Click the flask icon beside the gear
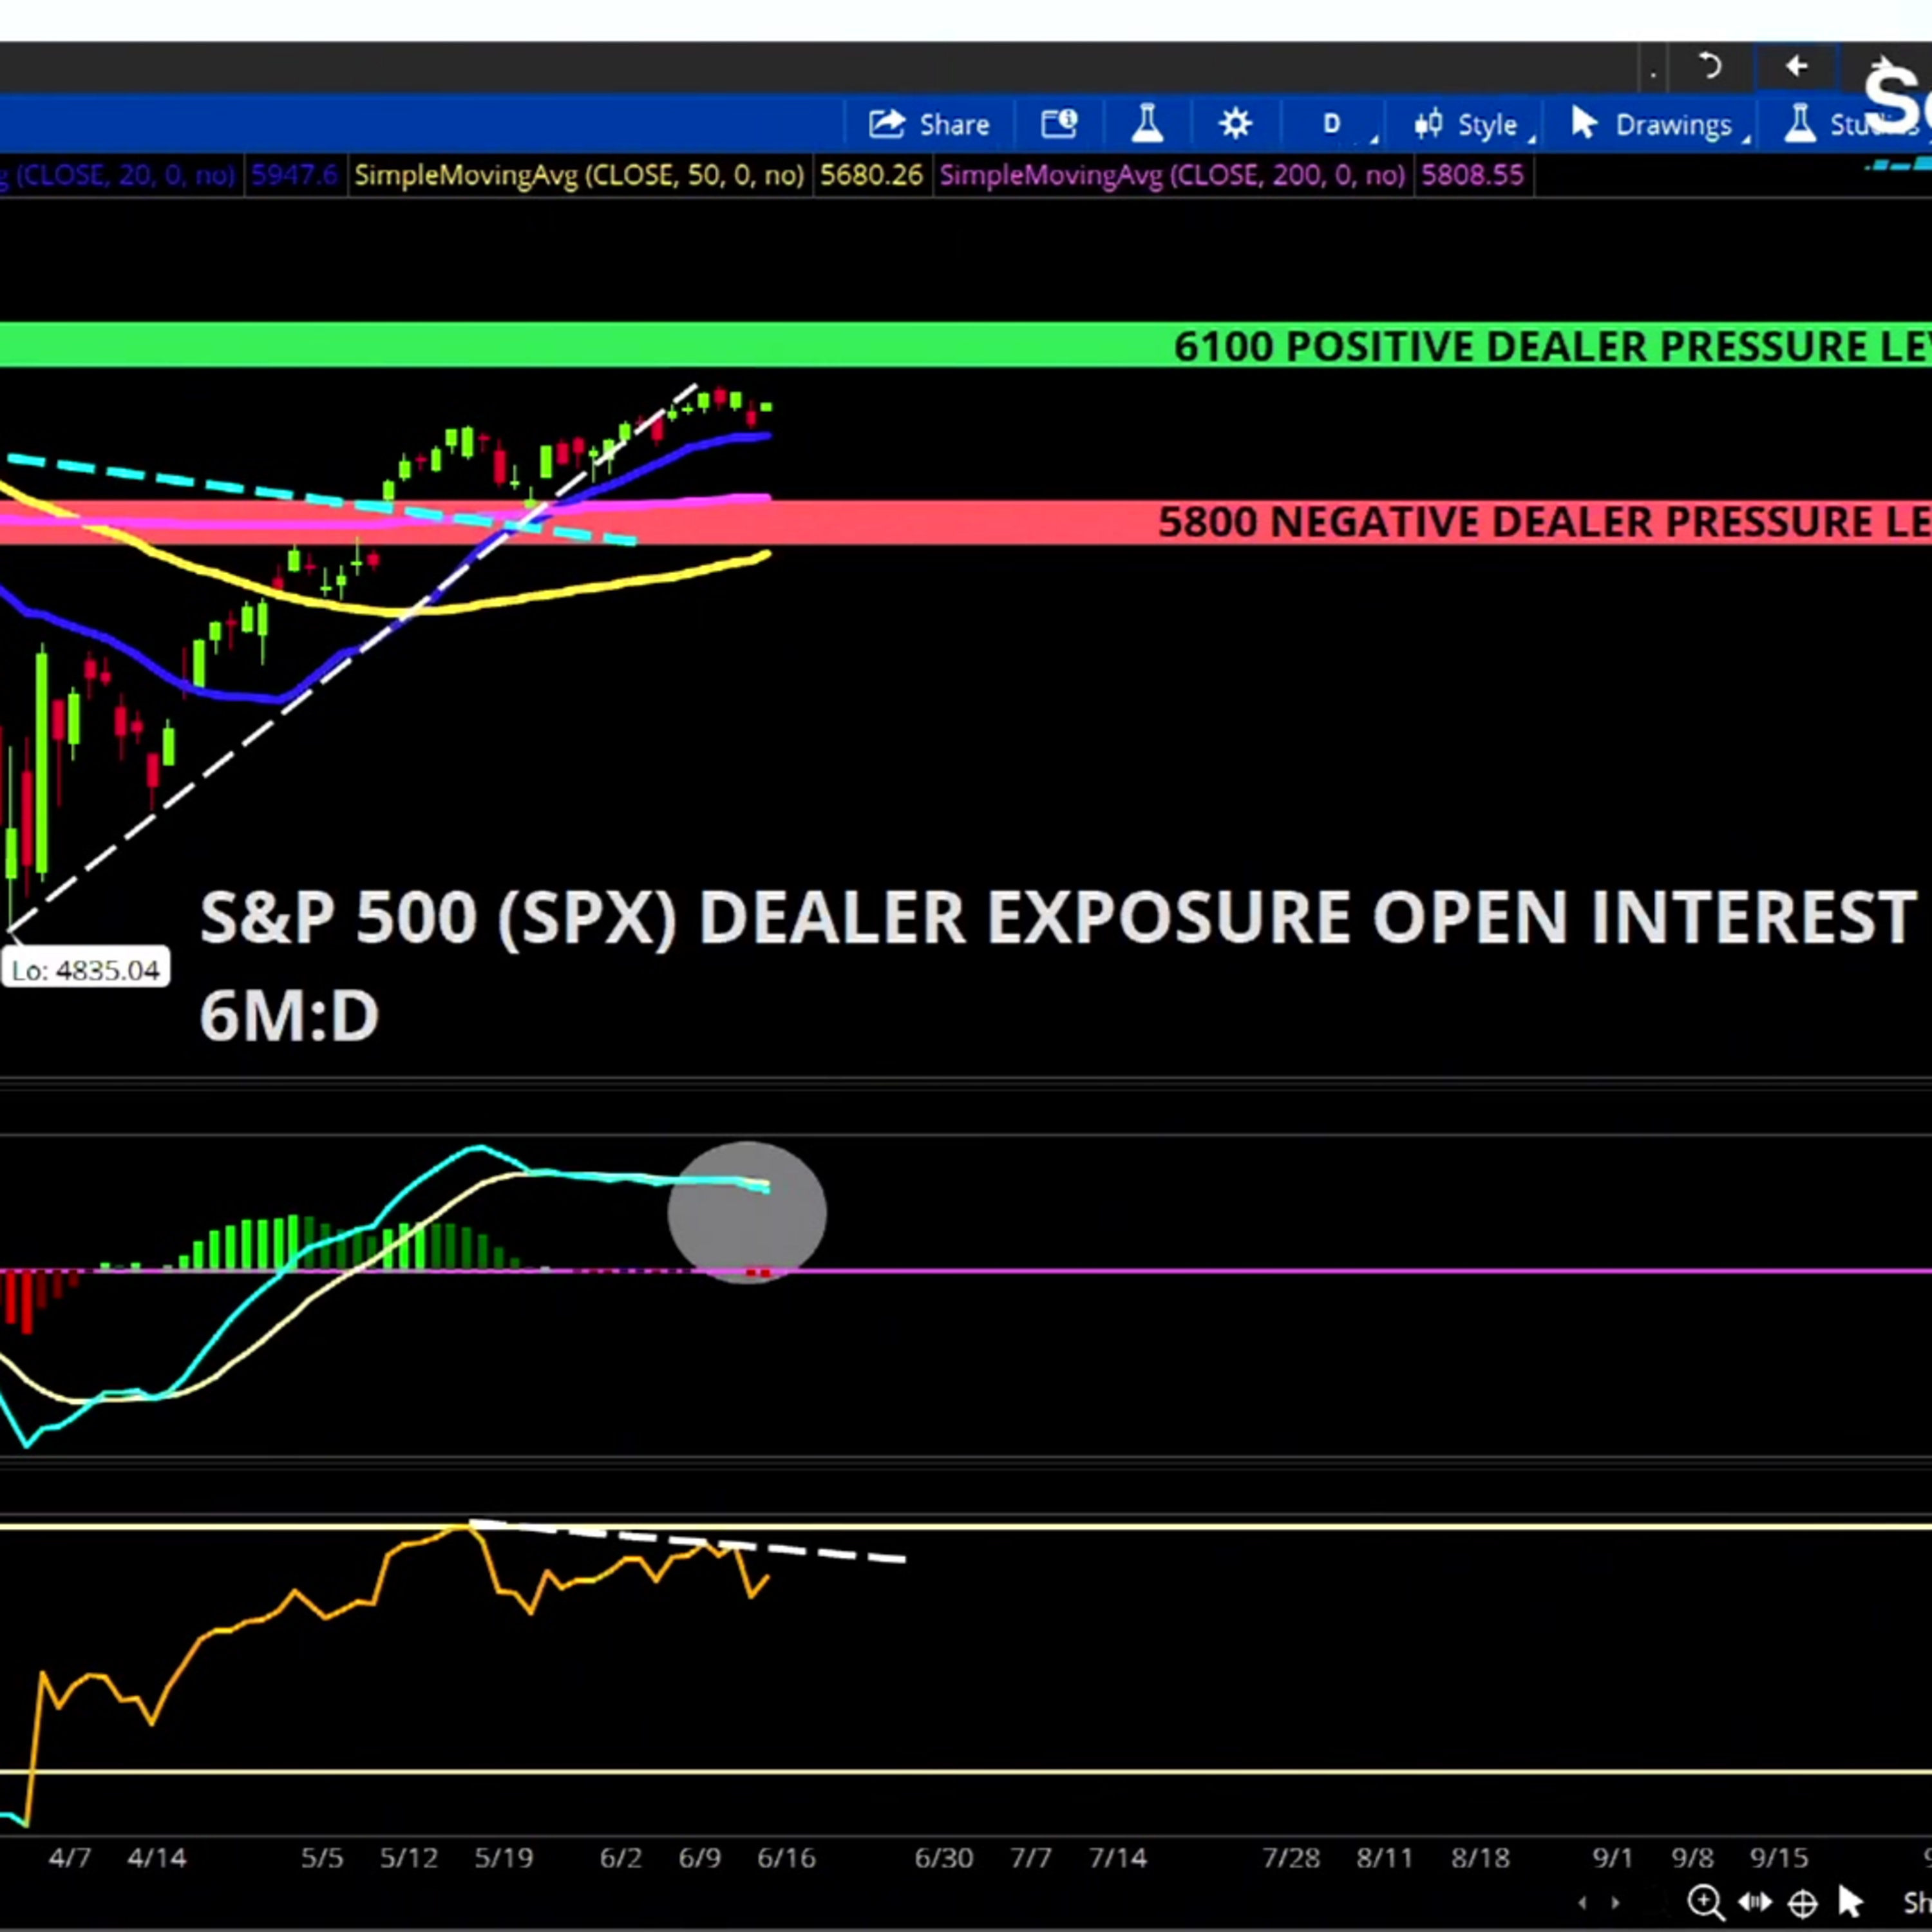This screenshot has width=1932, height=1932. (1147, 124)
